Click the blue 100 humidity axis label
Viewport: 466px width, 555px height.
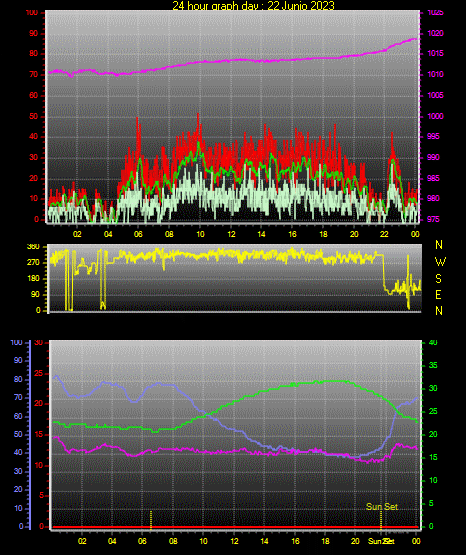coord(17,343)
